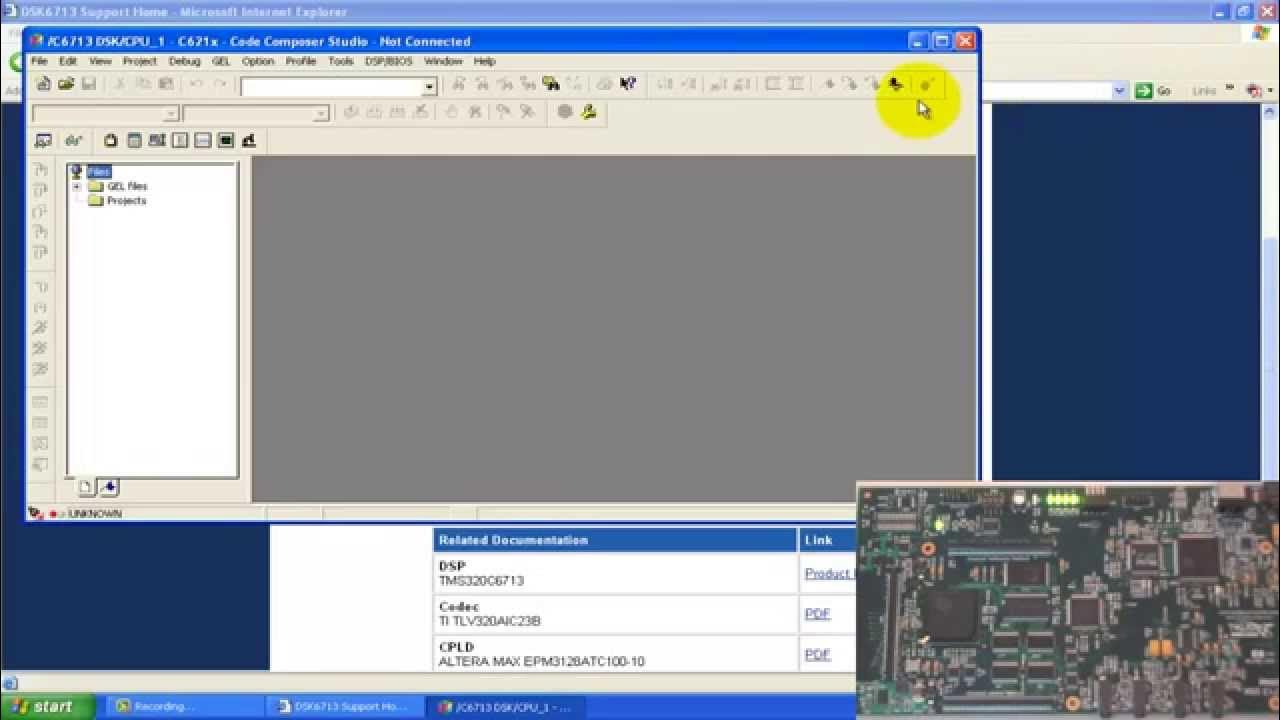Open the Debug menu
The image size is (1280, 720).
184,61
